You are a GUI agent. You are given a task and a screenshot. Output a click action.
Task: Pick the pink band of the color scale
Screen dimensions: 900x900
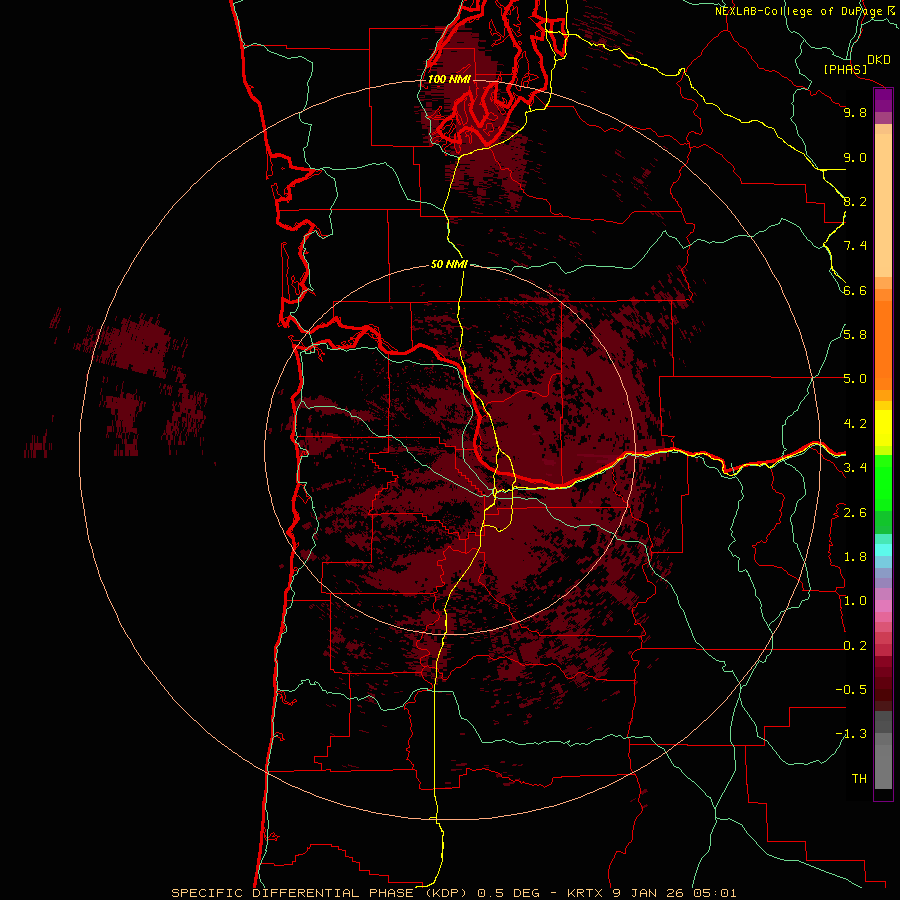point(883,606)
